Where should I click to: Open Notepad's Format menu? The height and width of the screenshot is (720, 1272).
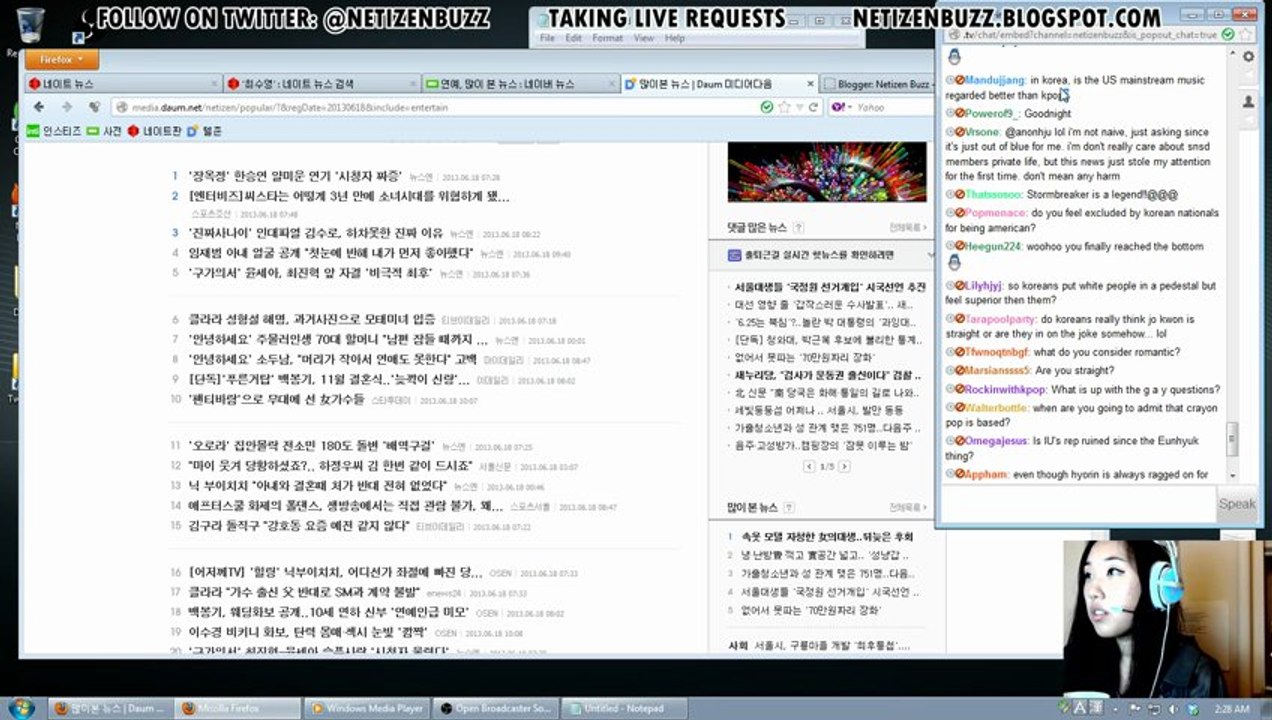tap(607, 38)
